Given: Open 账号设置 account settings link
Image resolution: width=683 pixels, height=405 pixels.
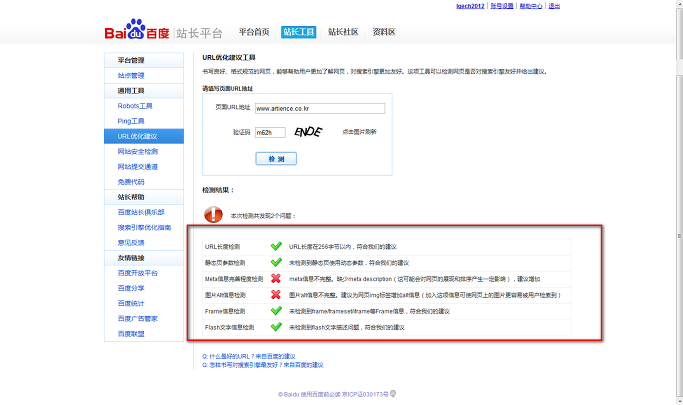Looking at the screenshot, I should coord(502,6).
